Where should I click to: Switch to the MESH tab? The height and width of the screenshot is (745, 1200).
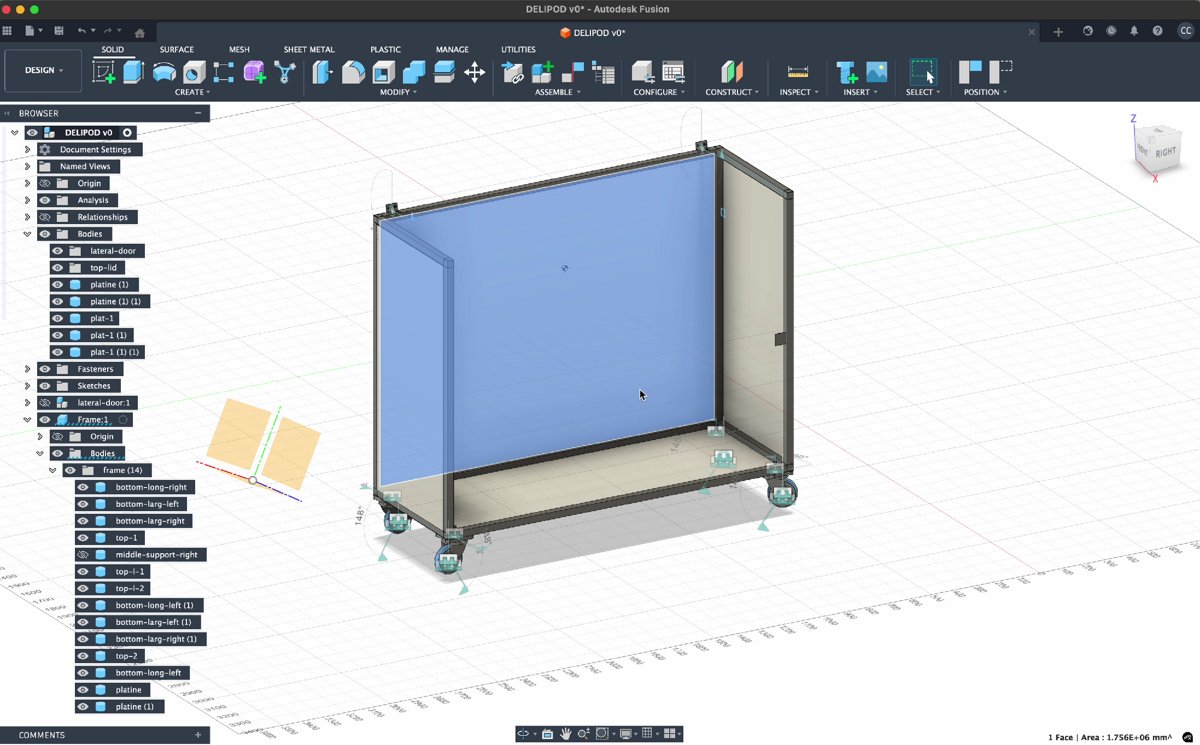point(239,49)
